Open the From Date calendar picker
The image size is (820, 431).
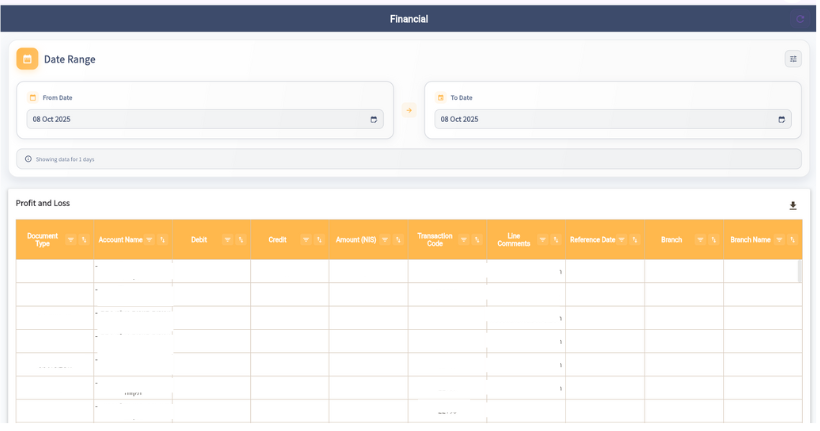click(x=374, y=120)
